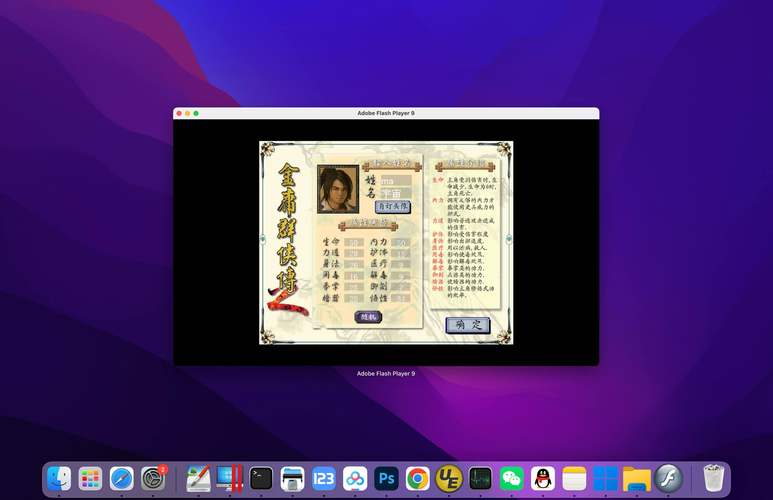Open the Trash in the Dock
Viewport: 773px width, 500px height.
click(713, 478)
